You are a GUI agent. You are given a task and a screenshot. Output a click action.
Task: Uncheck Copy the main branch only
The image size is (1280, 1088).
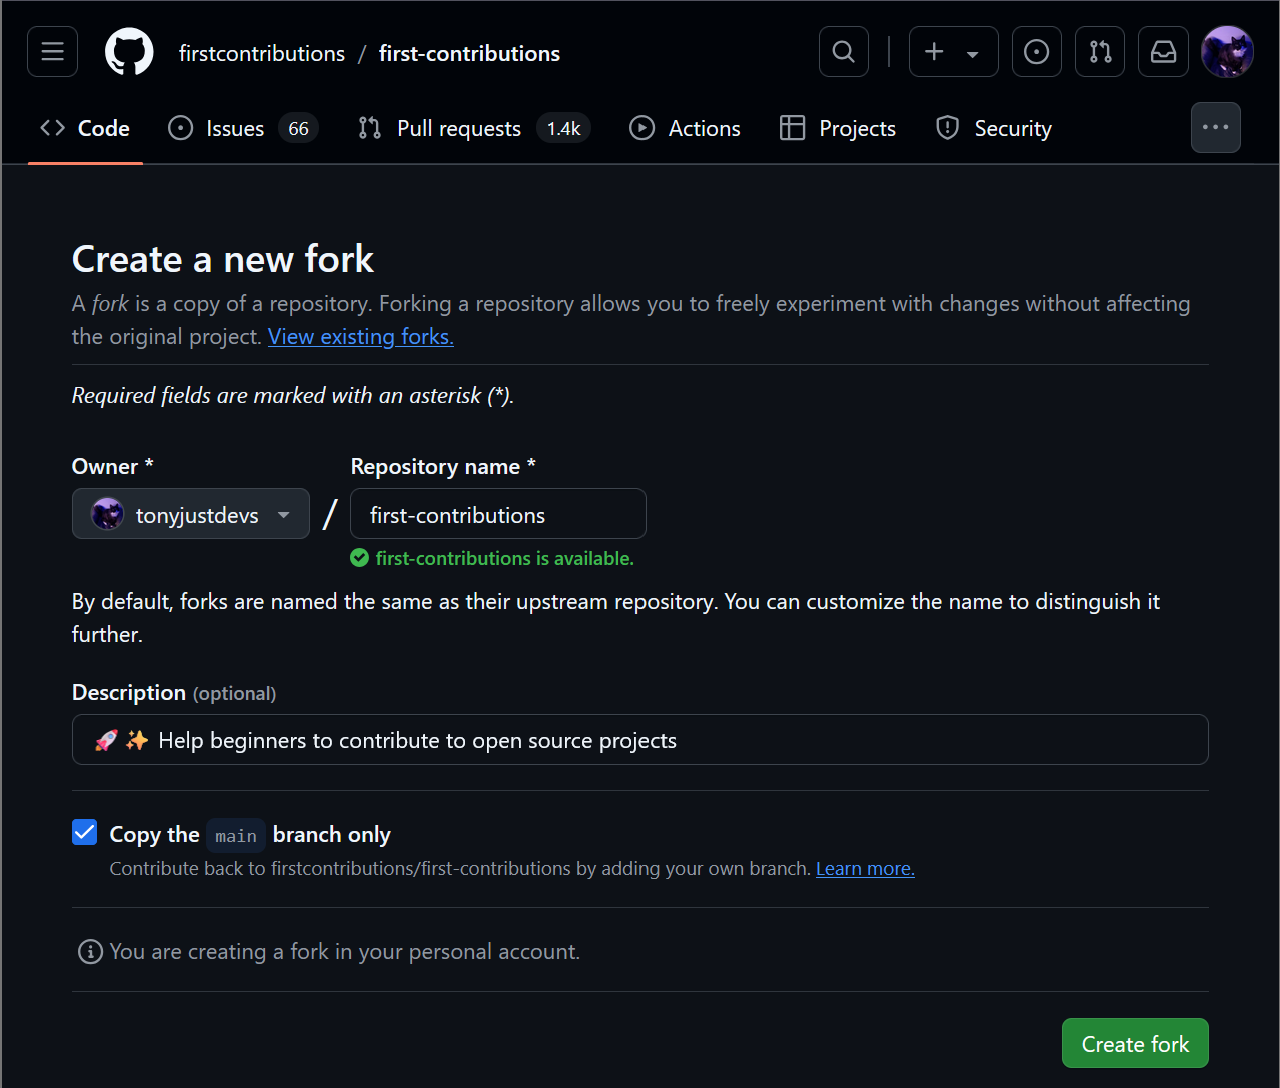pyautogui.click(x=85, y=832)
